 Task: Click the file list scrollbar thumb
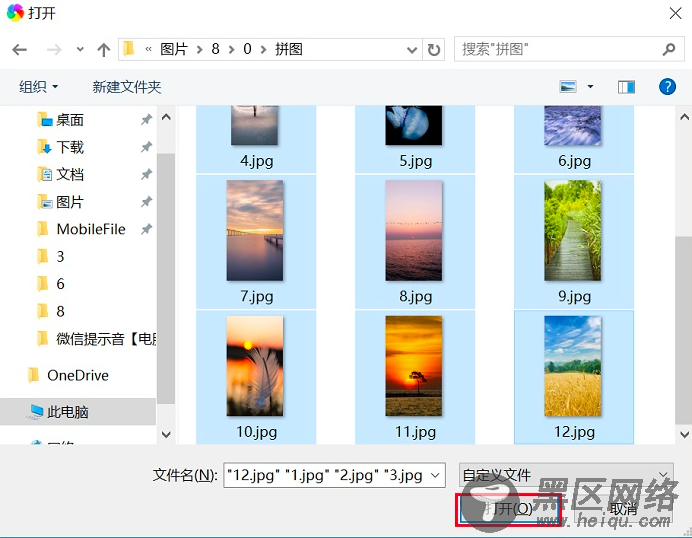tap(684, 330)
